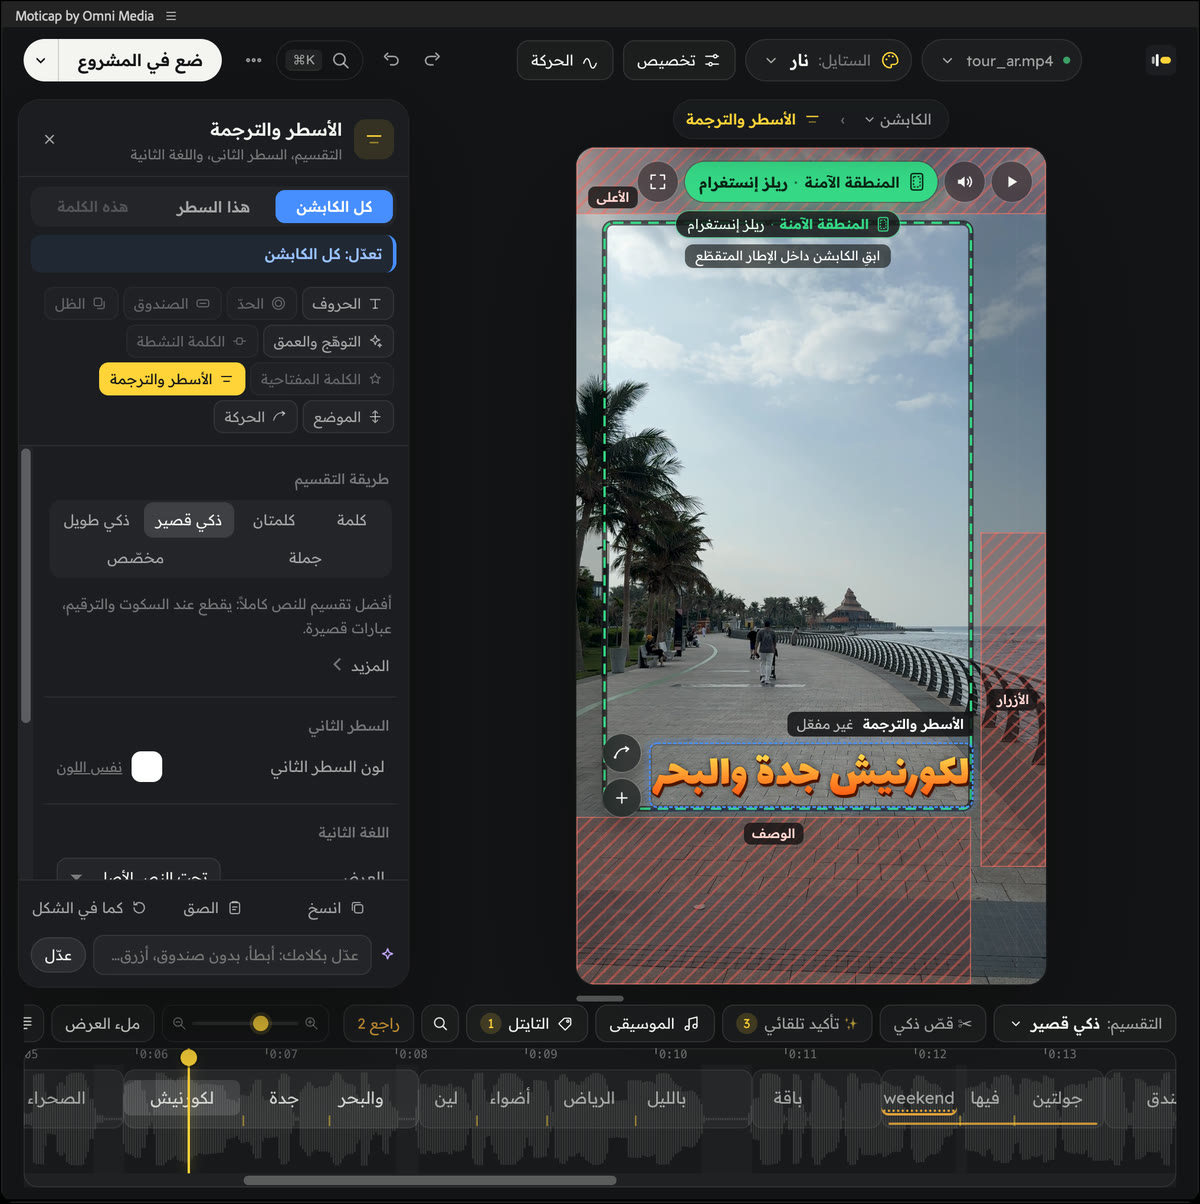Screen dimensions: 1200x1204
Task: Open the hamburger menu beside Moticap title
Action: point(171,16)
